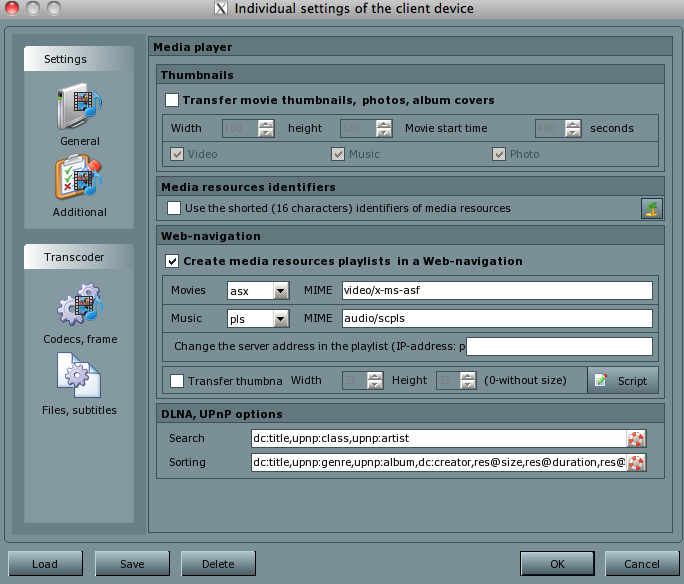The height and width of the screenshot is (584, 684).
Task: Click the Web-navigation Height spinner arrows
Action: click(468, 380)
